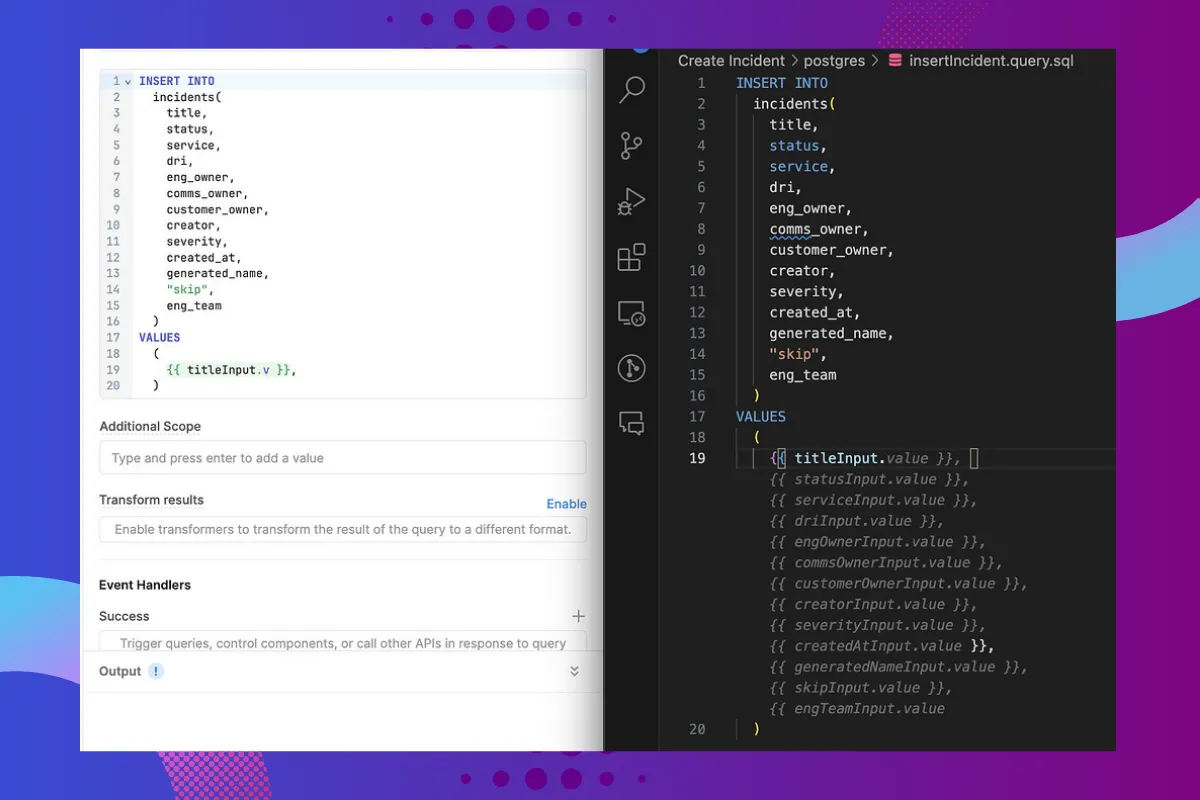Collapse the INSERT INTO fold arrow at line 1

(128, 81)
